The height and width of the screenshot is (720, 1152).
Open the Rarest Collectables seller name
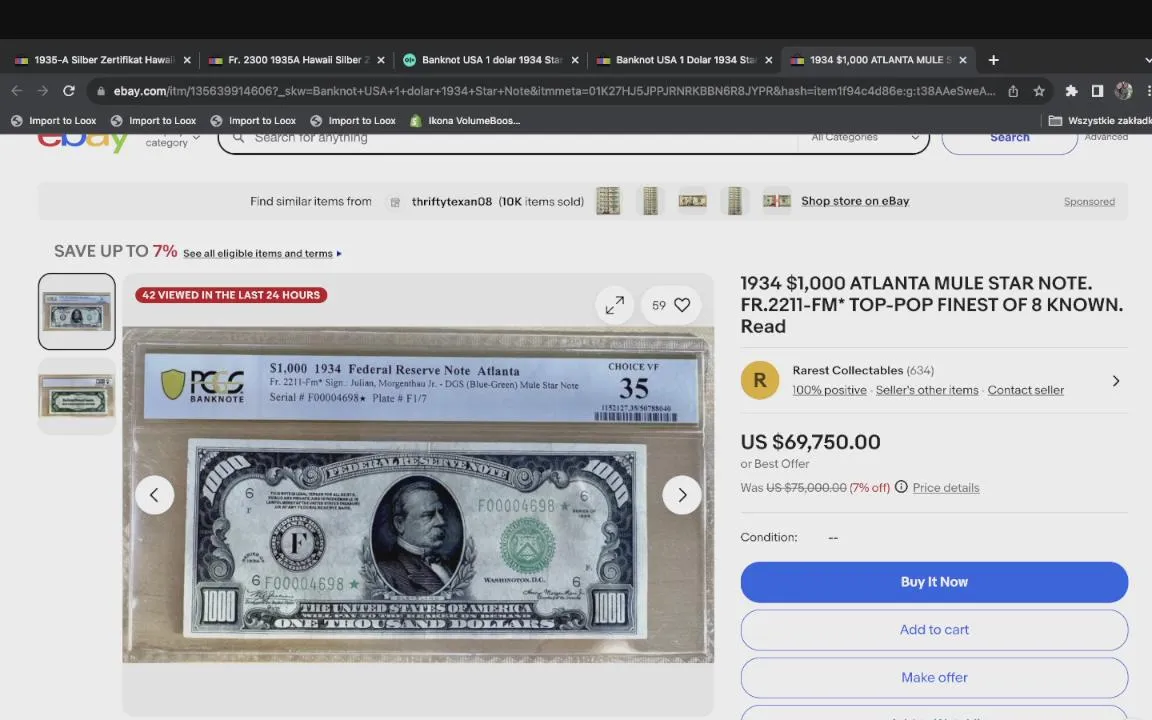pyautogui.click(x=848, y=370)
